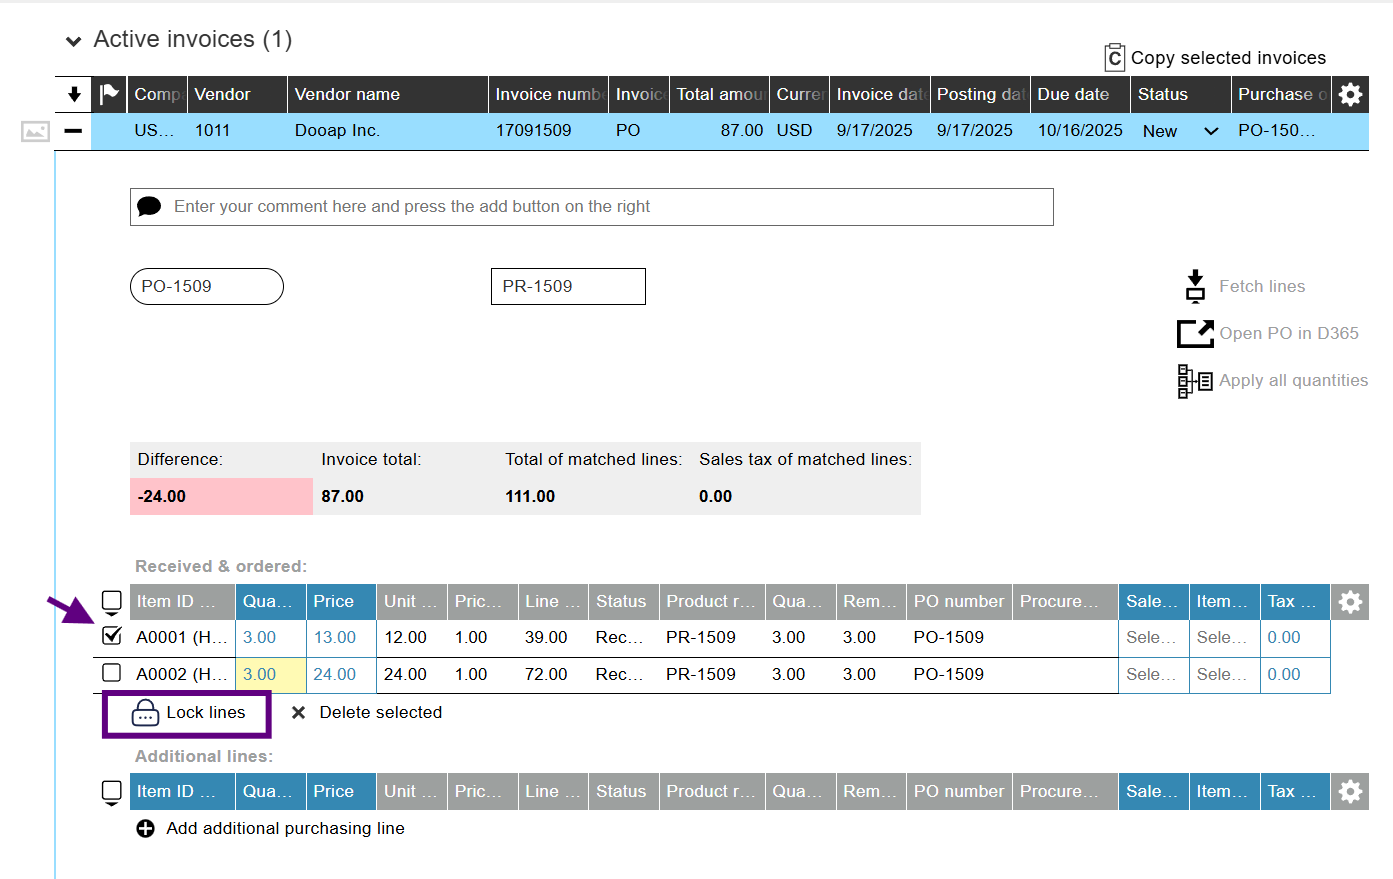
Task: Click the invoice image thumbnail icon
Action: click(x=35, y=131)
